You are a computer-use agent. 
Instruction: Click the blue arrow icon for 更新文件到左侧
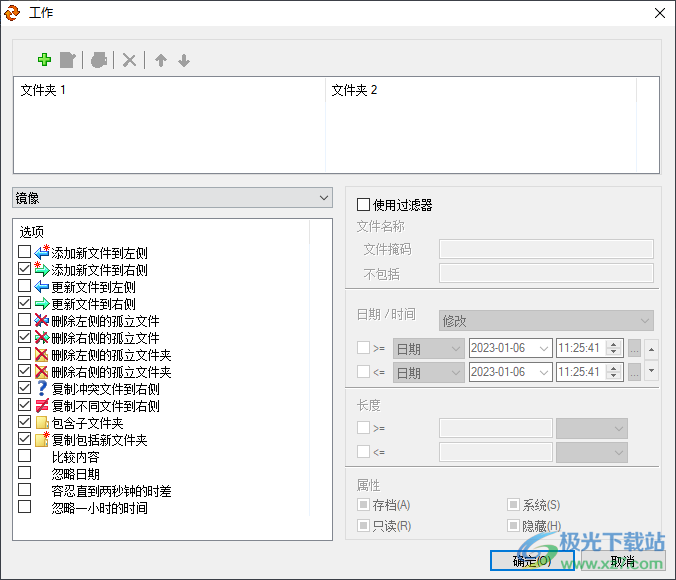[42, 286]
